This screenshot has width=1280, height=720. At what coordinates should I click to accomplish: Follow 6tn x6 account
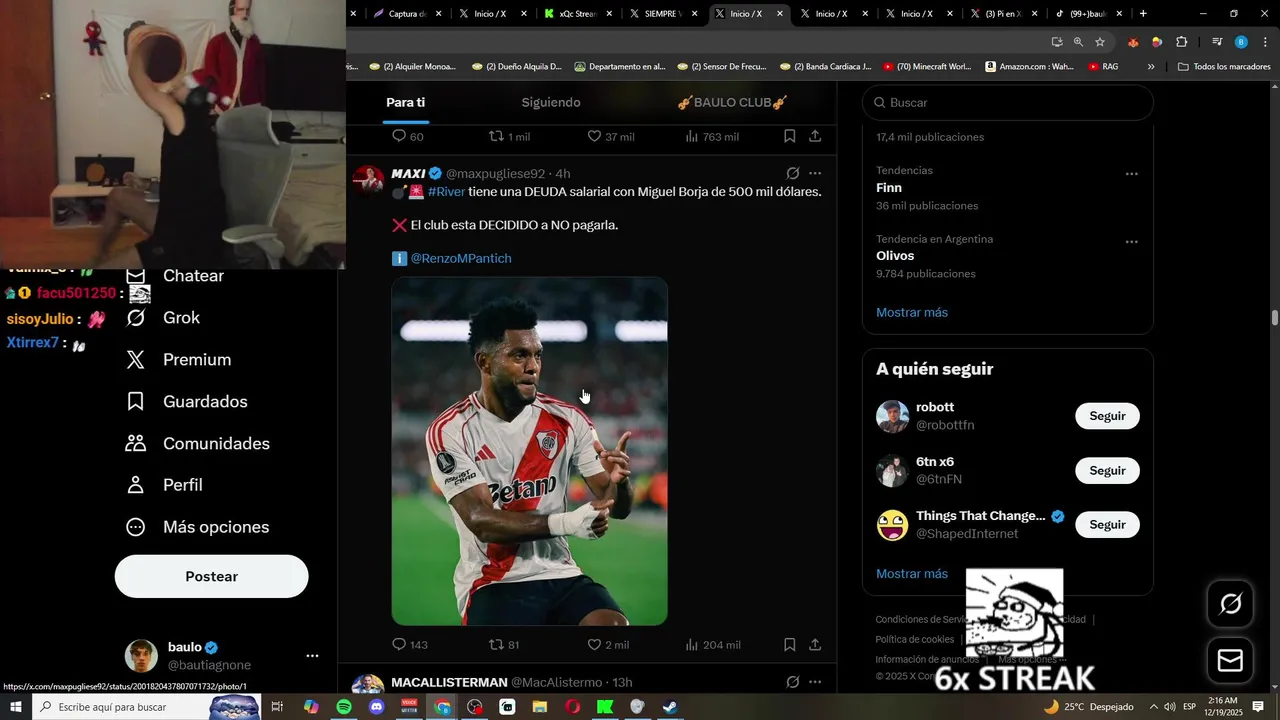click(x=1107, y=470)
